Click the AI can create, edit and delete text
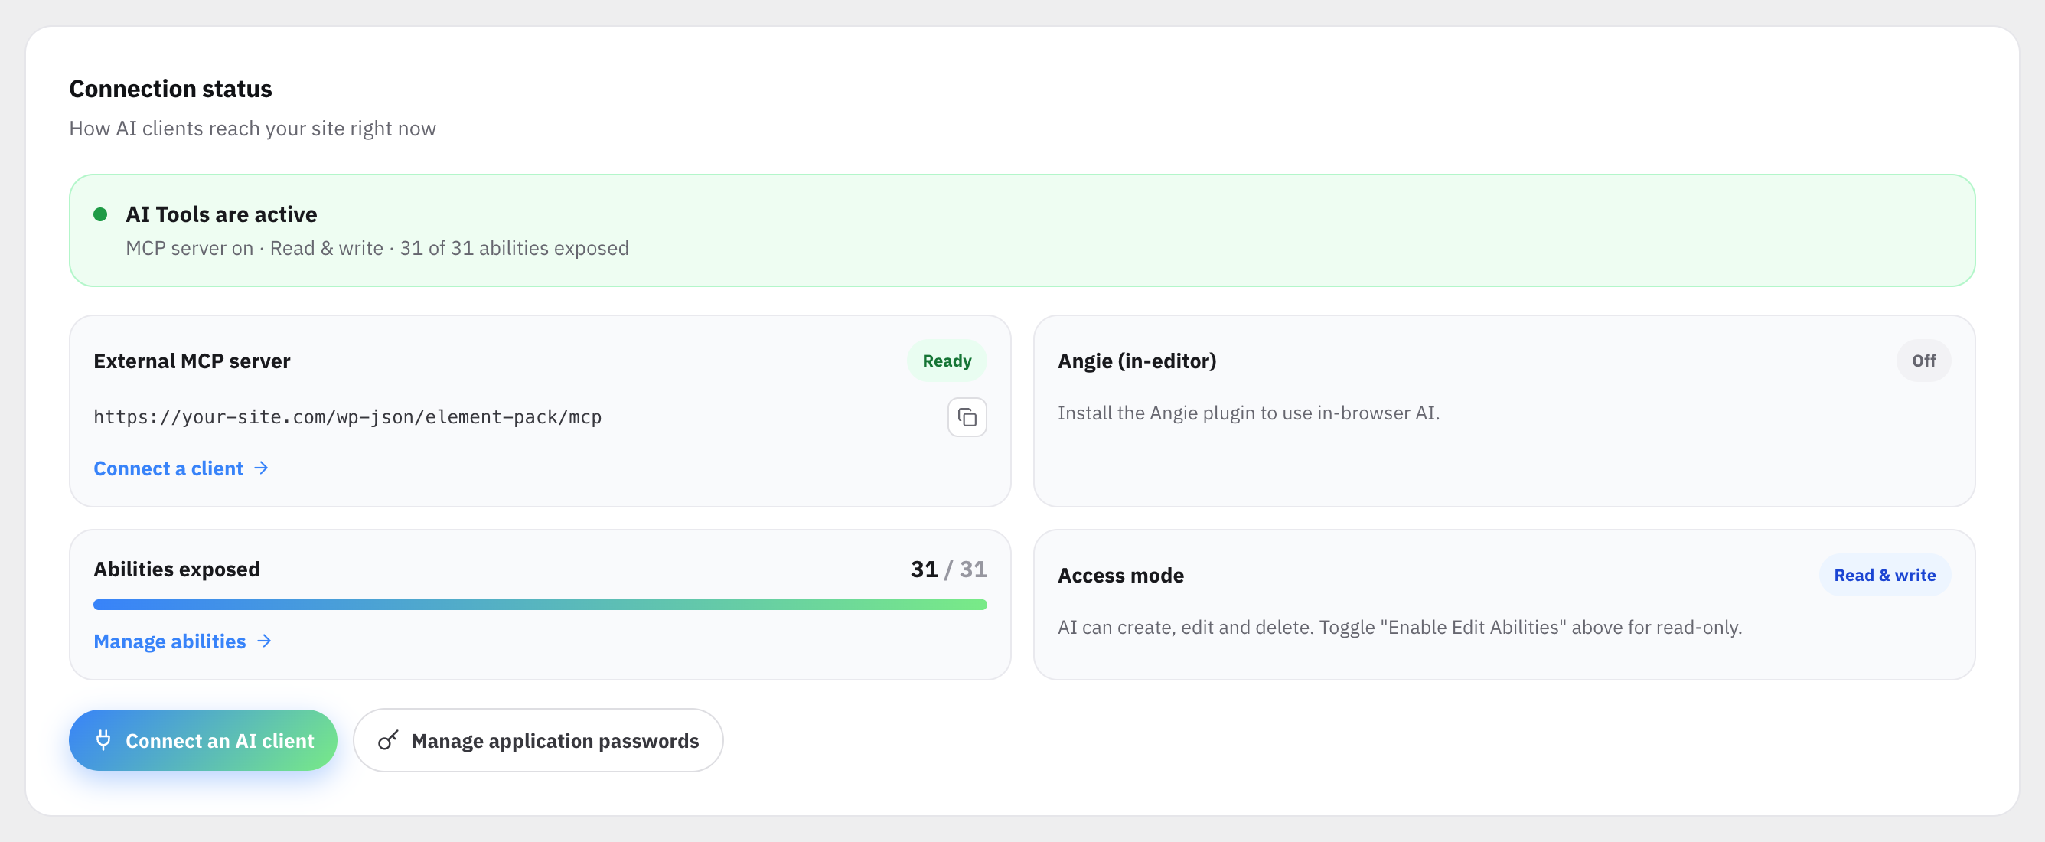Viewport: 2045px width, 842px height. tap(1400, 627)
